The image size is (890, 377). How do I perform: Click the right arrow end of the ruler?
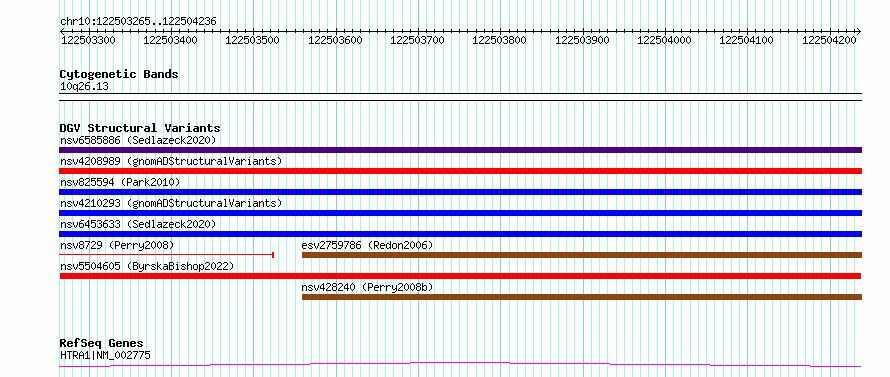pyautogui.click(x=859, y=31)
